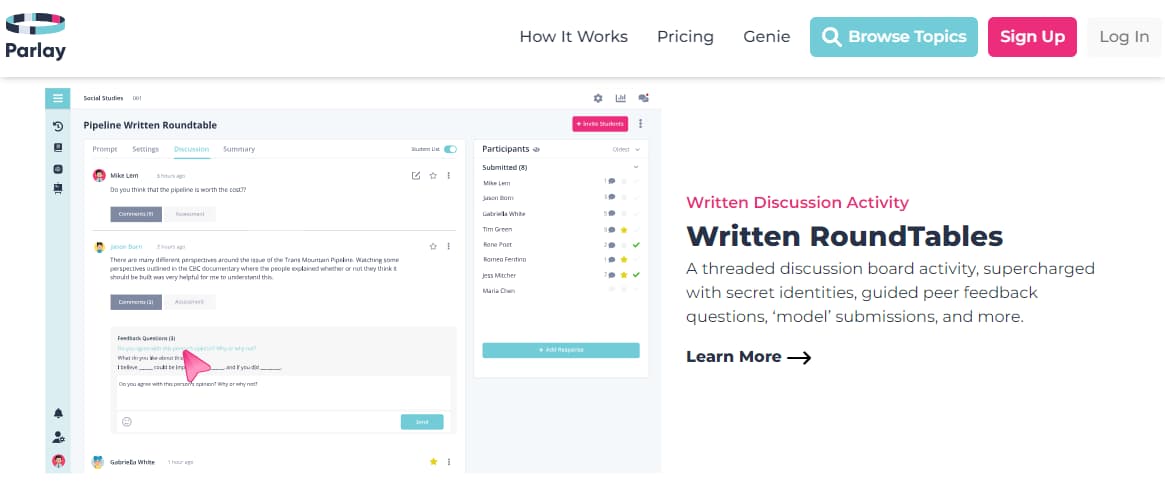Open the book icon in the sidebar
The width and height of the screenshot is (1165, 488).
point(58,148)
